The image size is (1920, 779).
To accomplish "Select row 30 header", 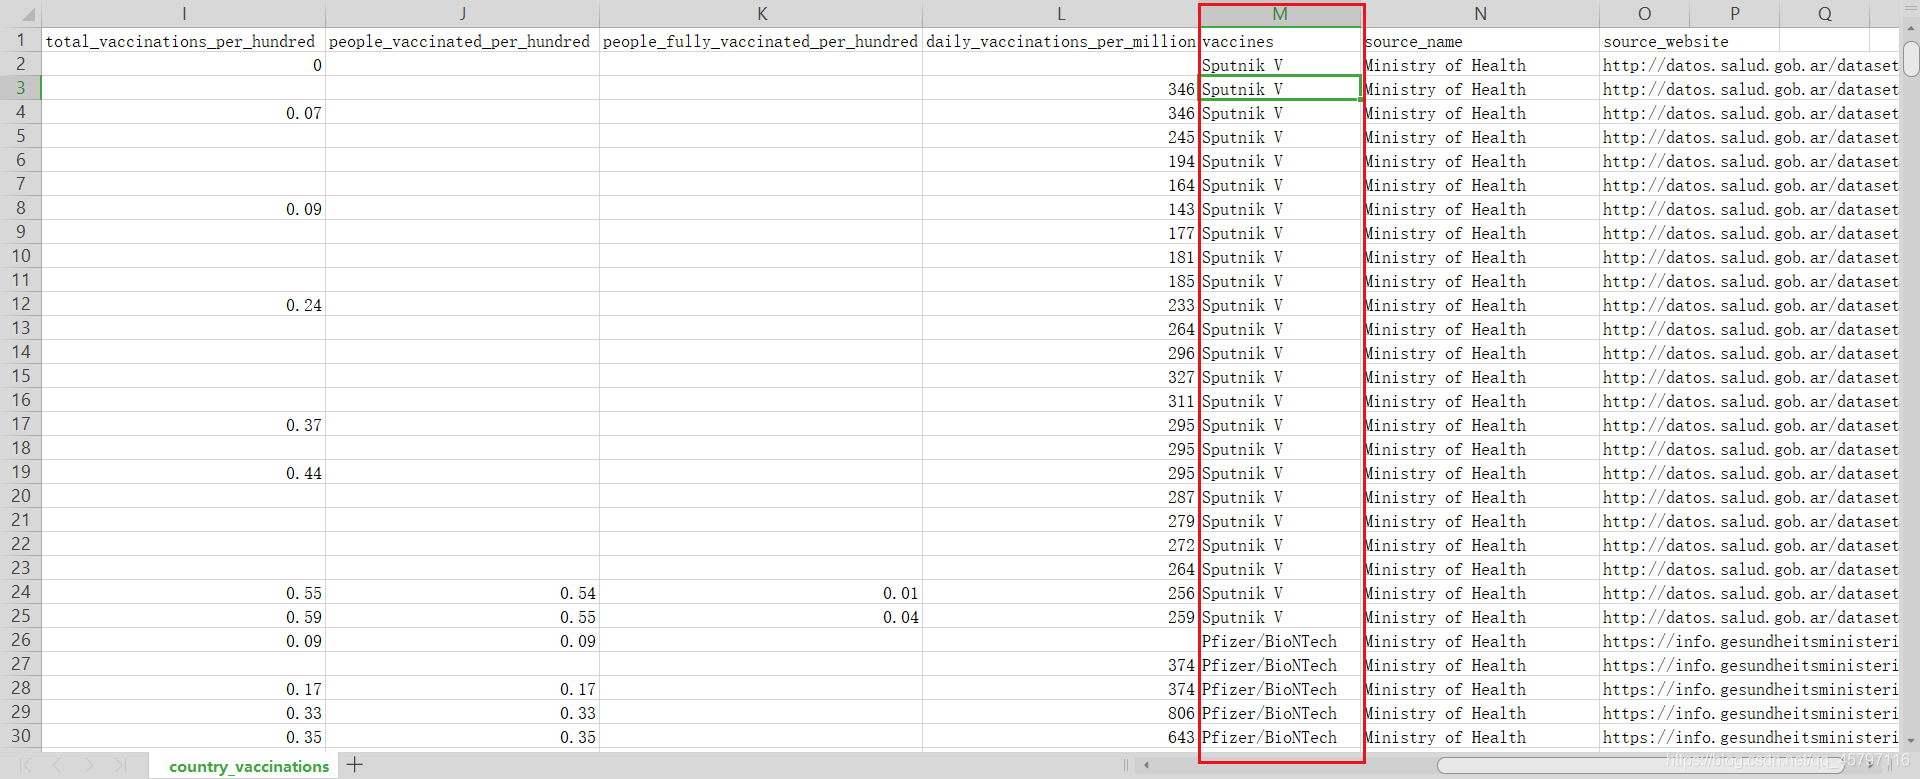I will pos(20,736).
